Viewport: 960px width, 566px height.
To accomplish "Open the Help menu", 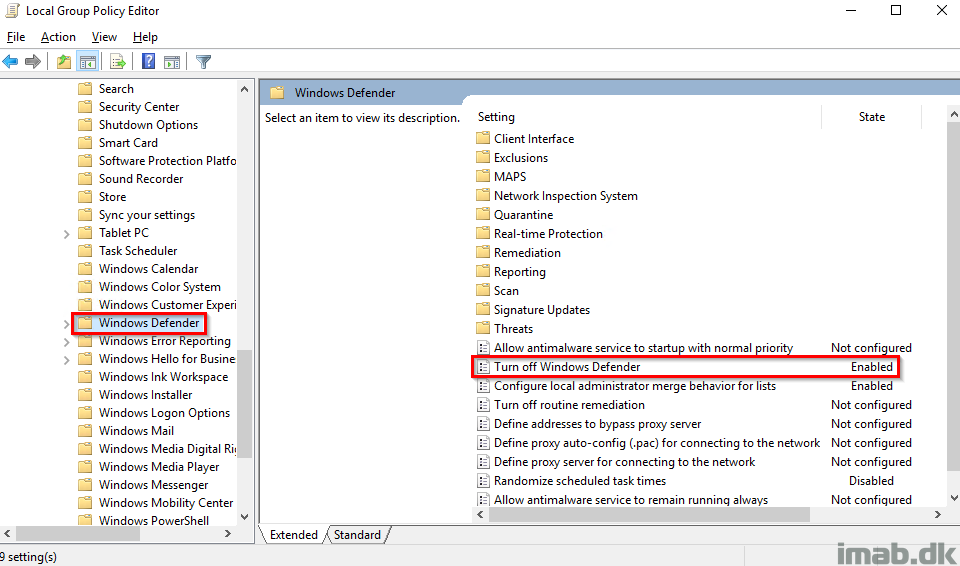I will pyautogui.click(x=145, y=37).
